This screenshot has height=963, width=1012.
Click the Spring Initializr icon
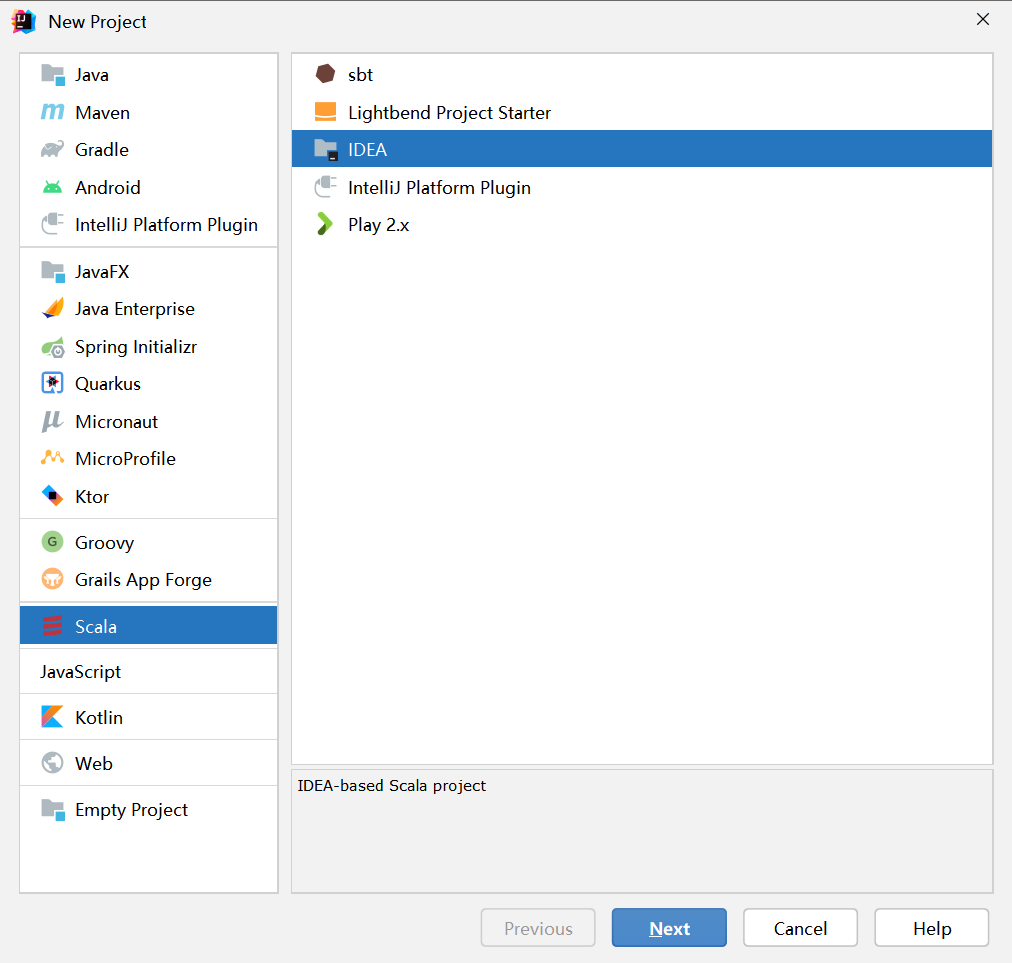pos(53,347)
